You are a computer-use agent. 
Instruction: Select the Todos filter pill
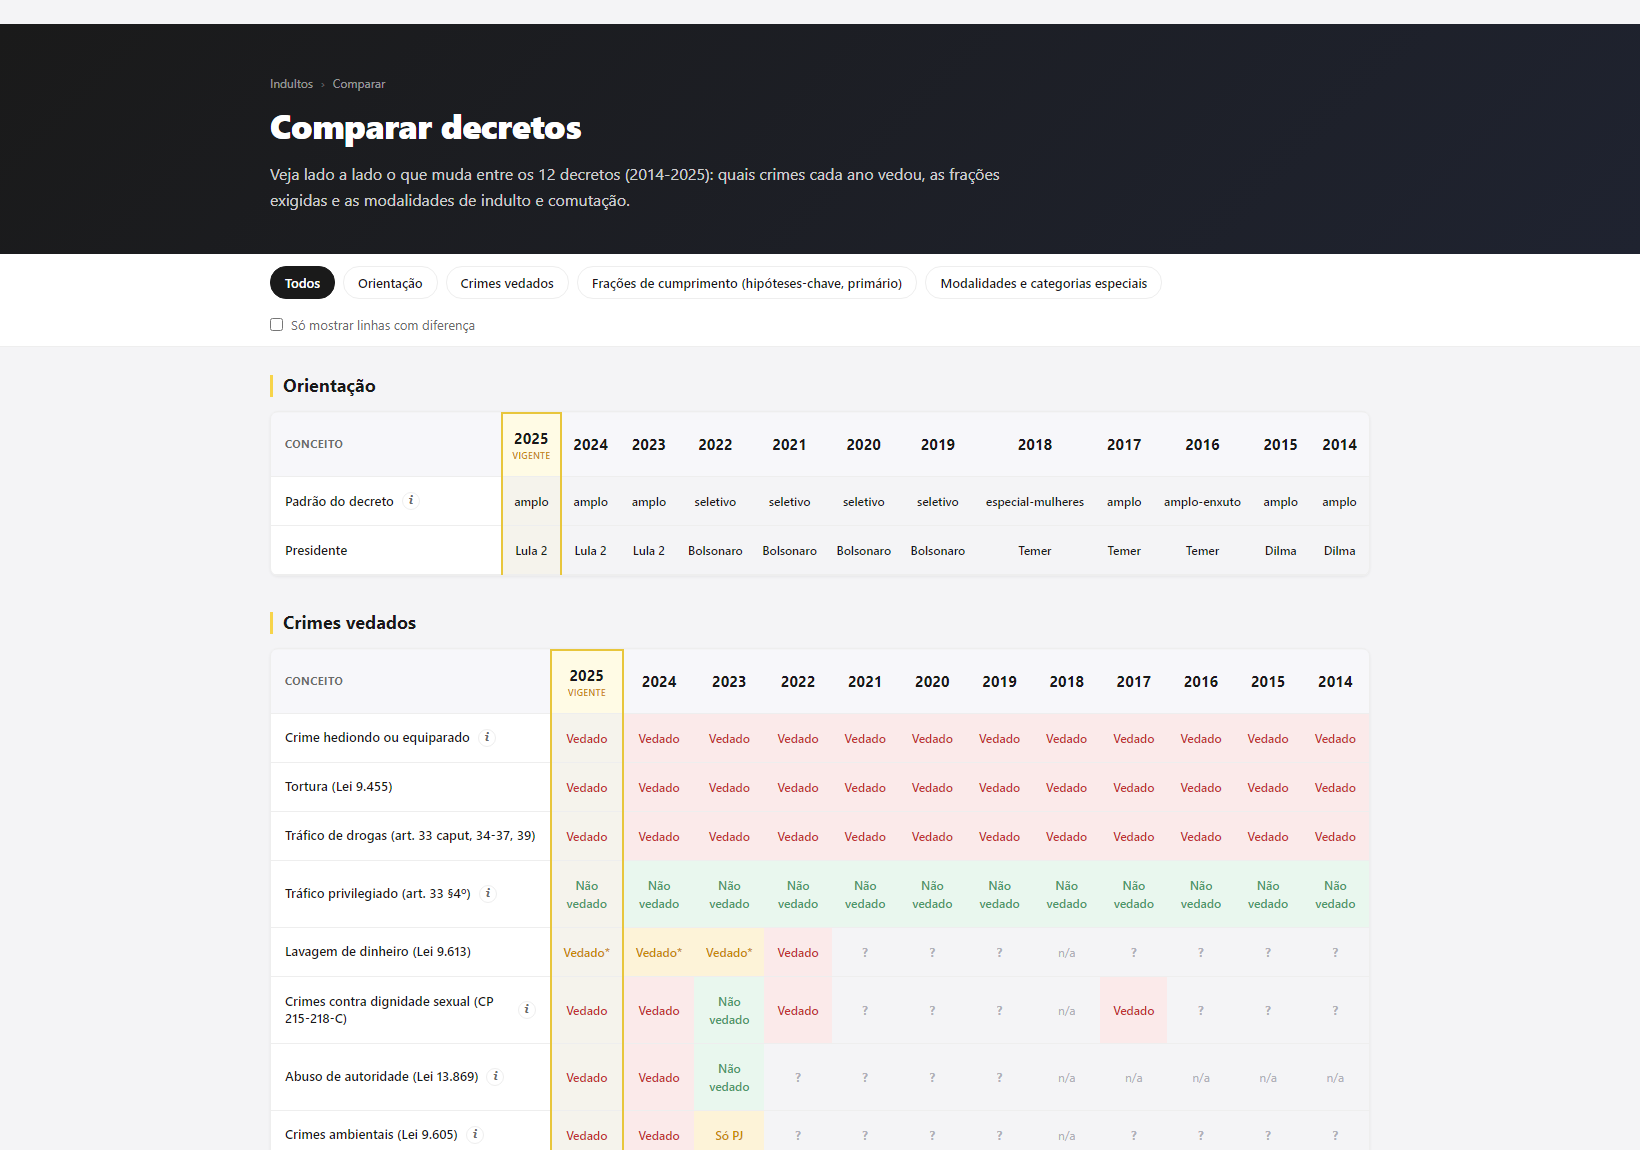(302, 283)
